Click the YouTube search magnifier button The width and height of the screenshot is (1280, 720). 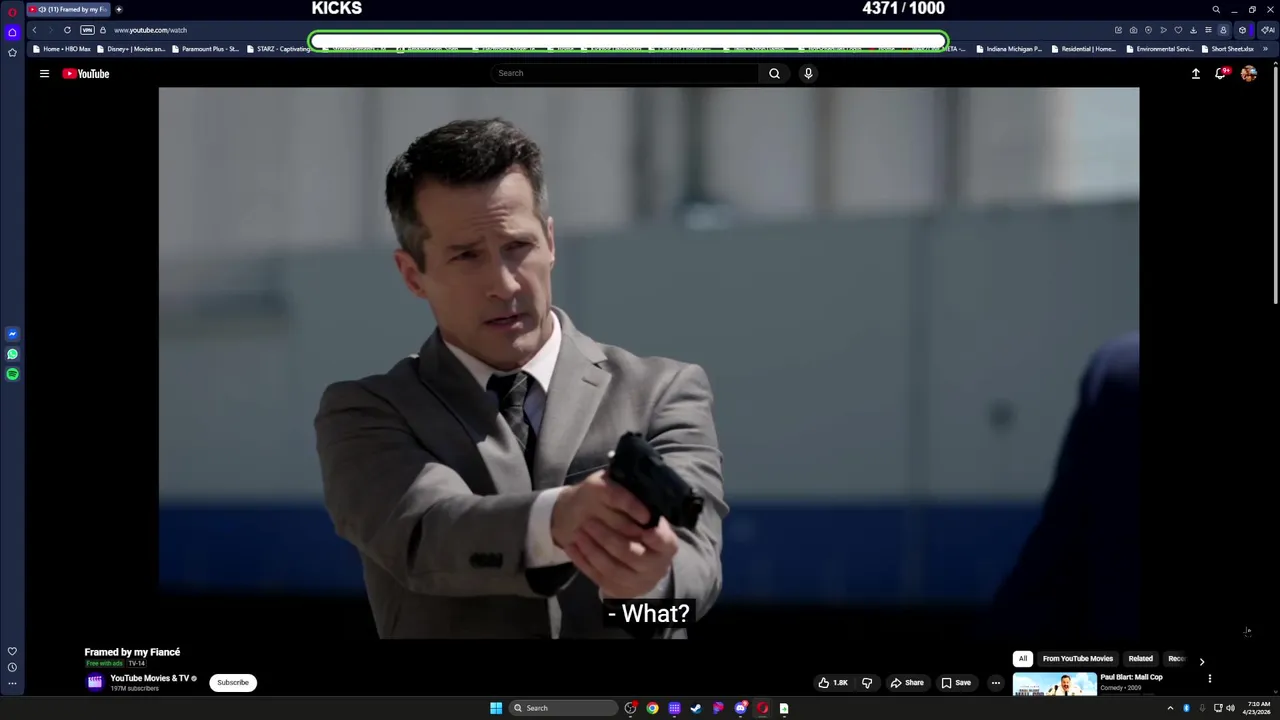pos(774,73)
